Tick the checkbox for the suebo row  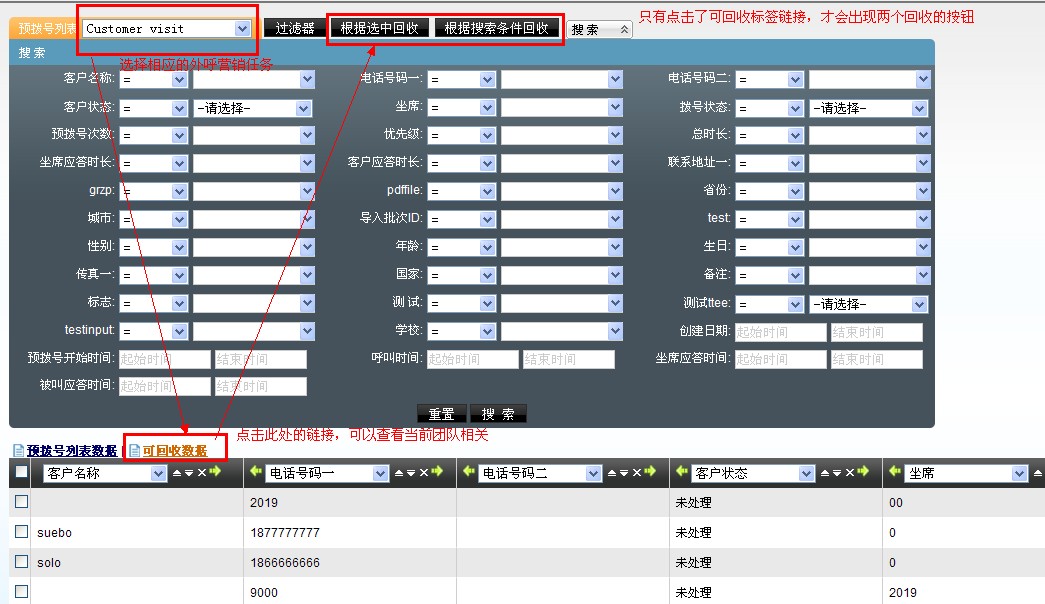point(21,532)
